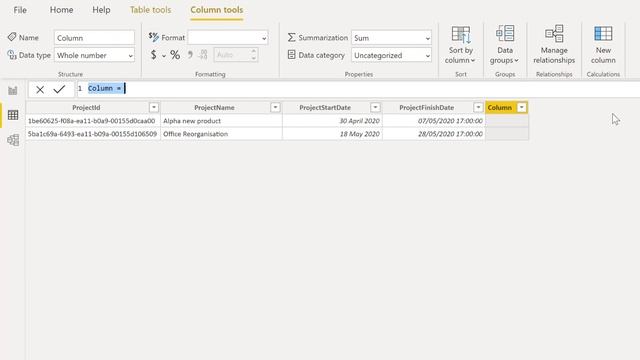Image resolution: width=640 pixels, height=360 pixels.
Task: Open the Format dropdown
Action: point(228,38)
